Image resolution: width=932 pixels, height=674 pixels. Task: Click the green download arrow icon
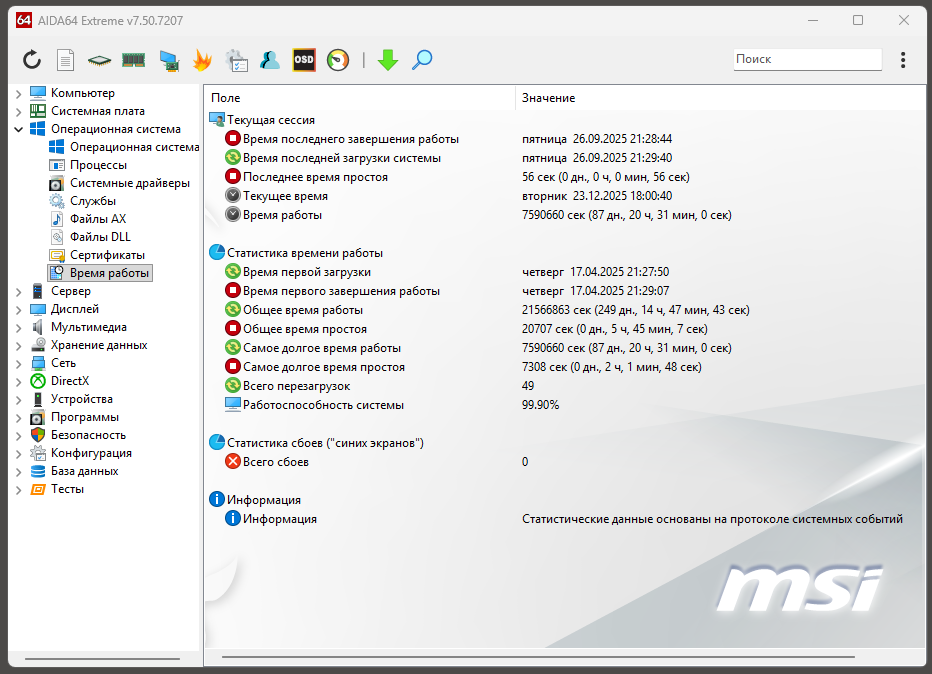(388, 60)
